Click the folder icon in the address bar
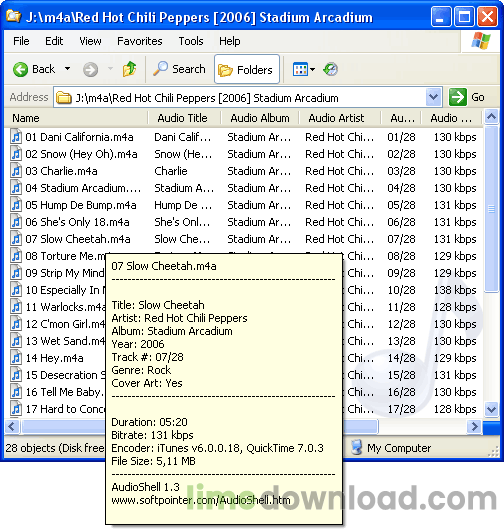This screenshot has height=529, width=504. click(x=64, y=98)
